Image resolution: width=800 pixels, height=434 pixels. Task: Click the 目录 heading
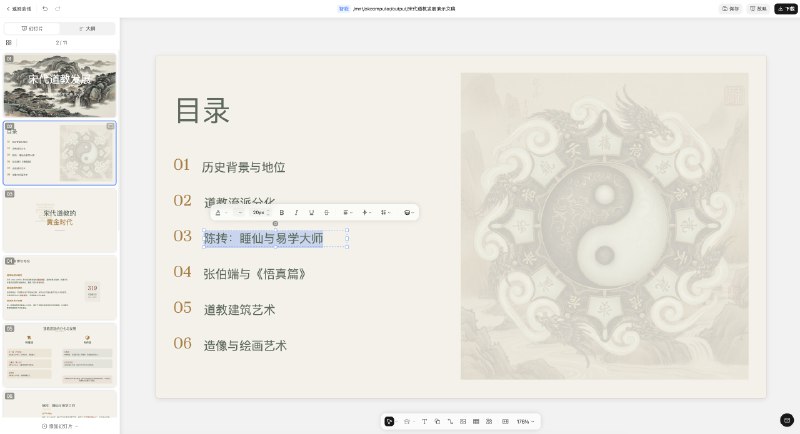pyautogui.click(x=203, y=111)
